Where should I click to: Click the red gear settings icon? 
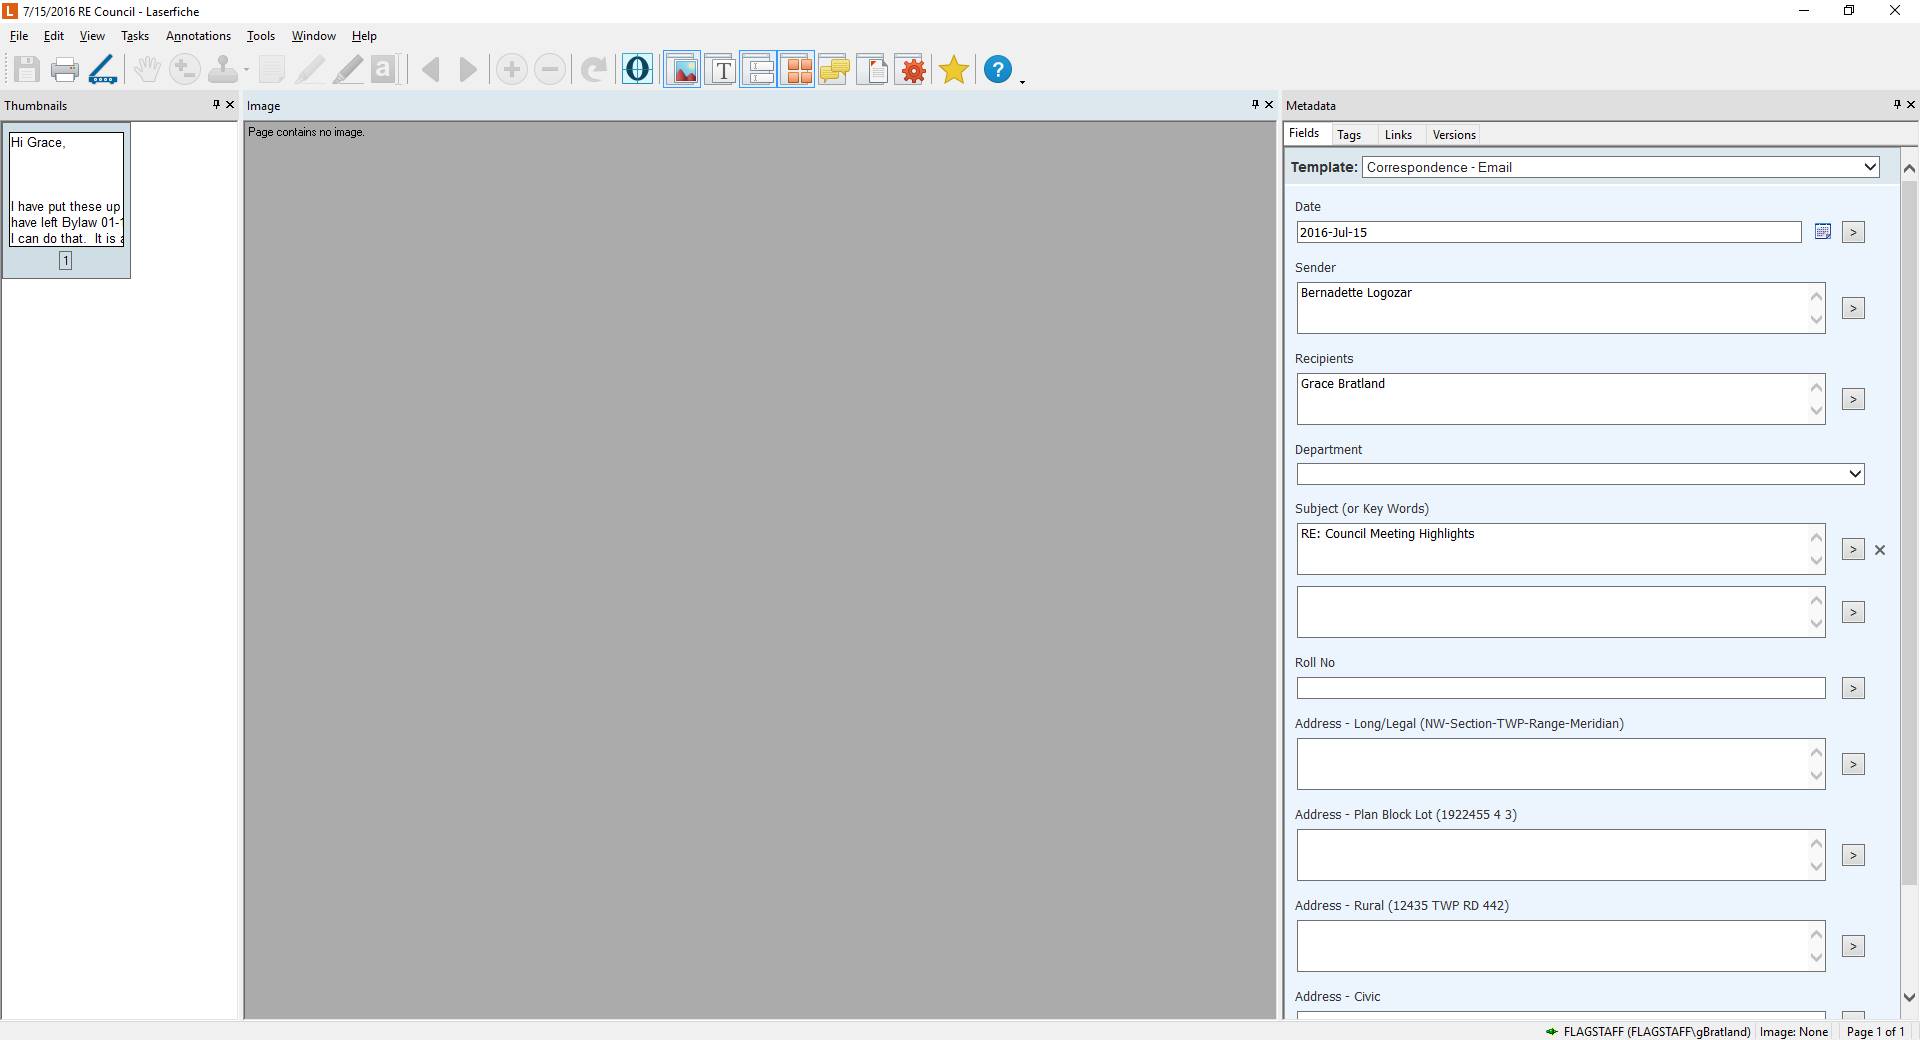coord(912,70)
